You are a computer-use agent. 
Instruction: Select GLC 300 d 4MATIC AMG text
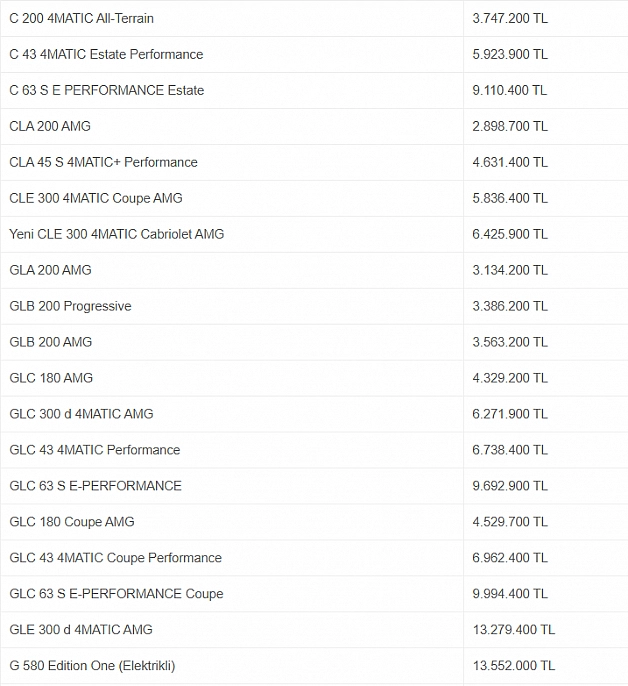tap(81, 413)
